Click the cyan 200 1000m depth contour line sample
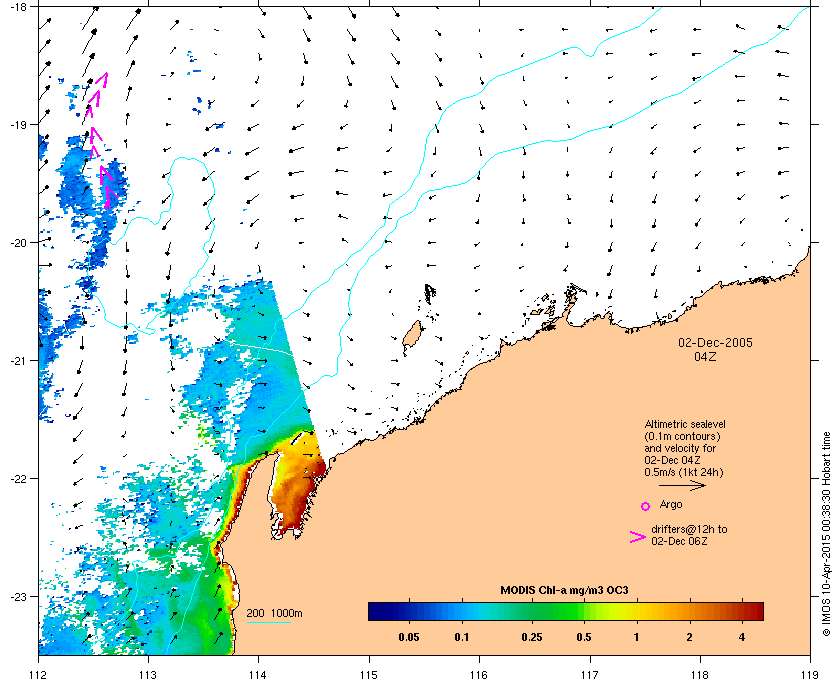The width and height of the screenshot is (840, 680). 268,623
